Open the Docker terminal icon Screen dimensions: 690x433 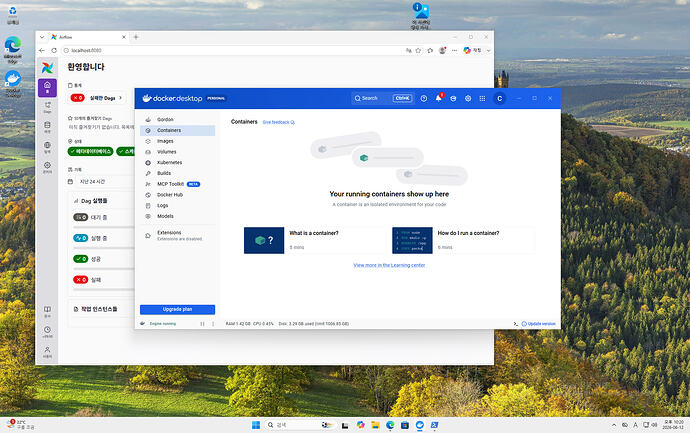click(515, 324)
